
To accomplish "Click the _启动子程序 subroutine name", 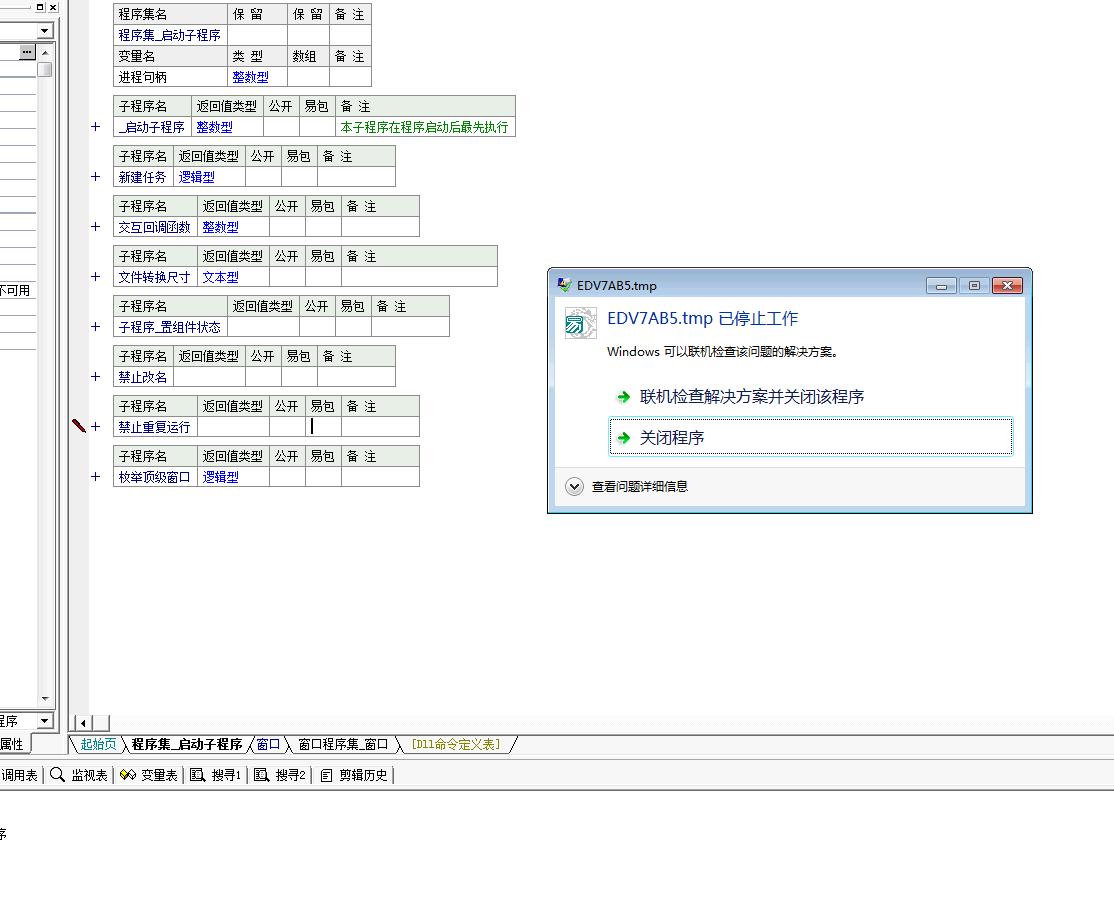I will pyautogui.click(x=151, y=126).
